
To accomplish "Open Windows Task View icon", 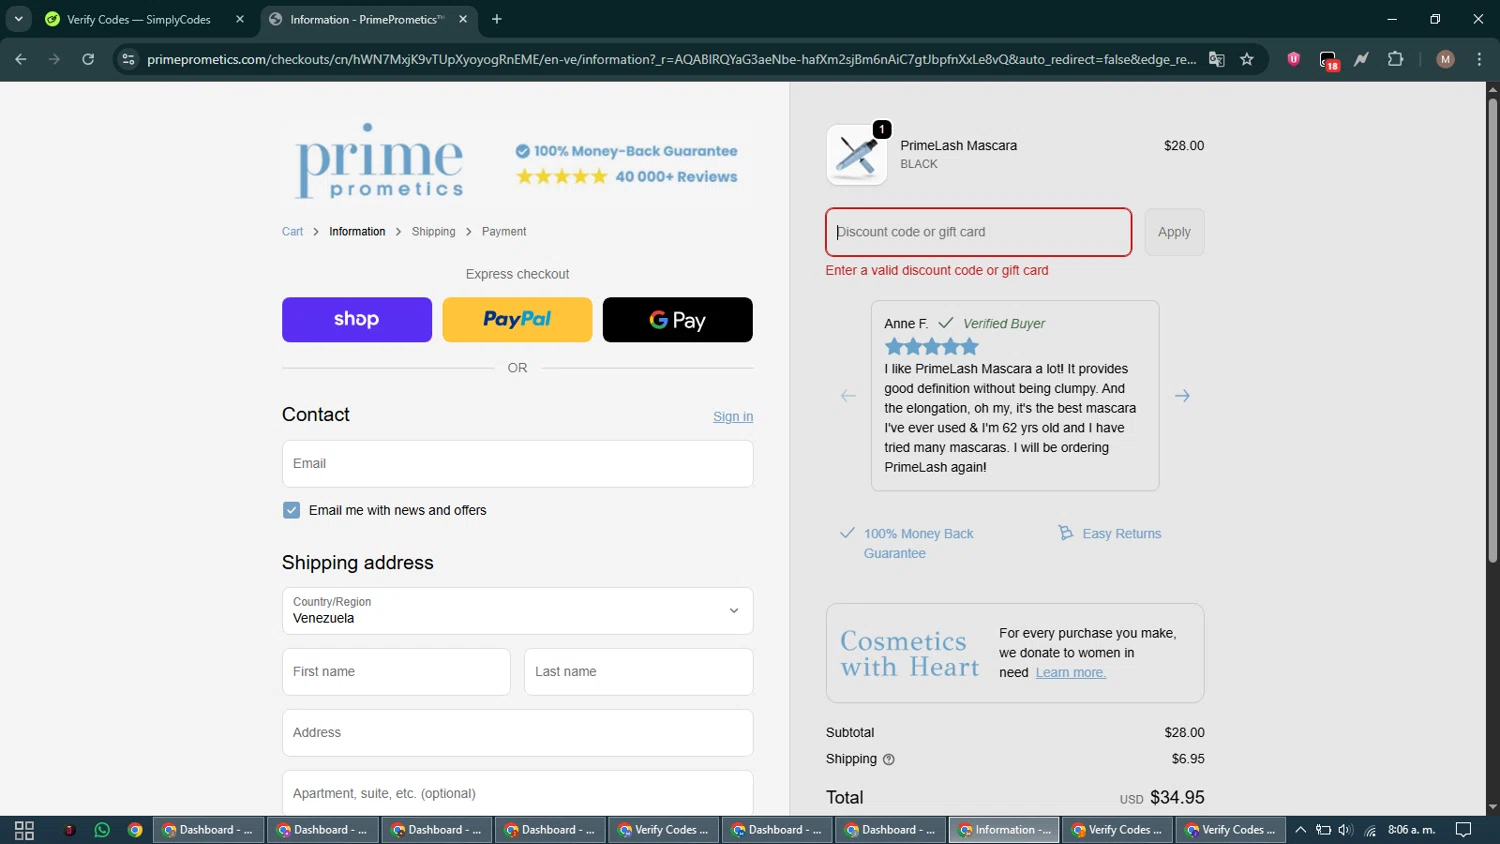I will (25, 830).
